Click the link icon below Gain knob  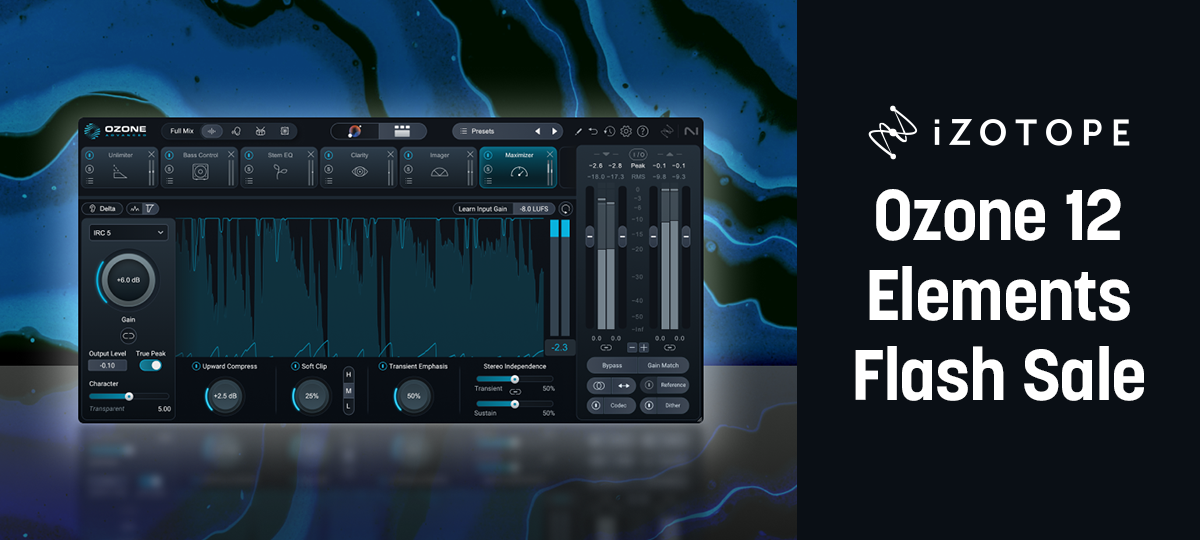coord(128,336)
